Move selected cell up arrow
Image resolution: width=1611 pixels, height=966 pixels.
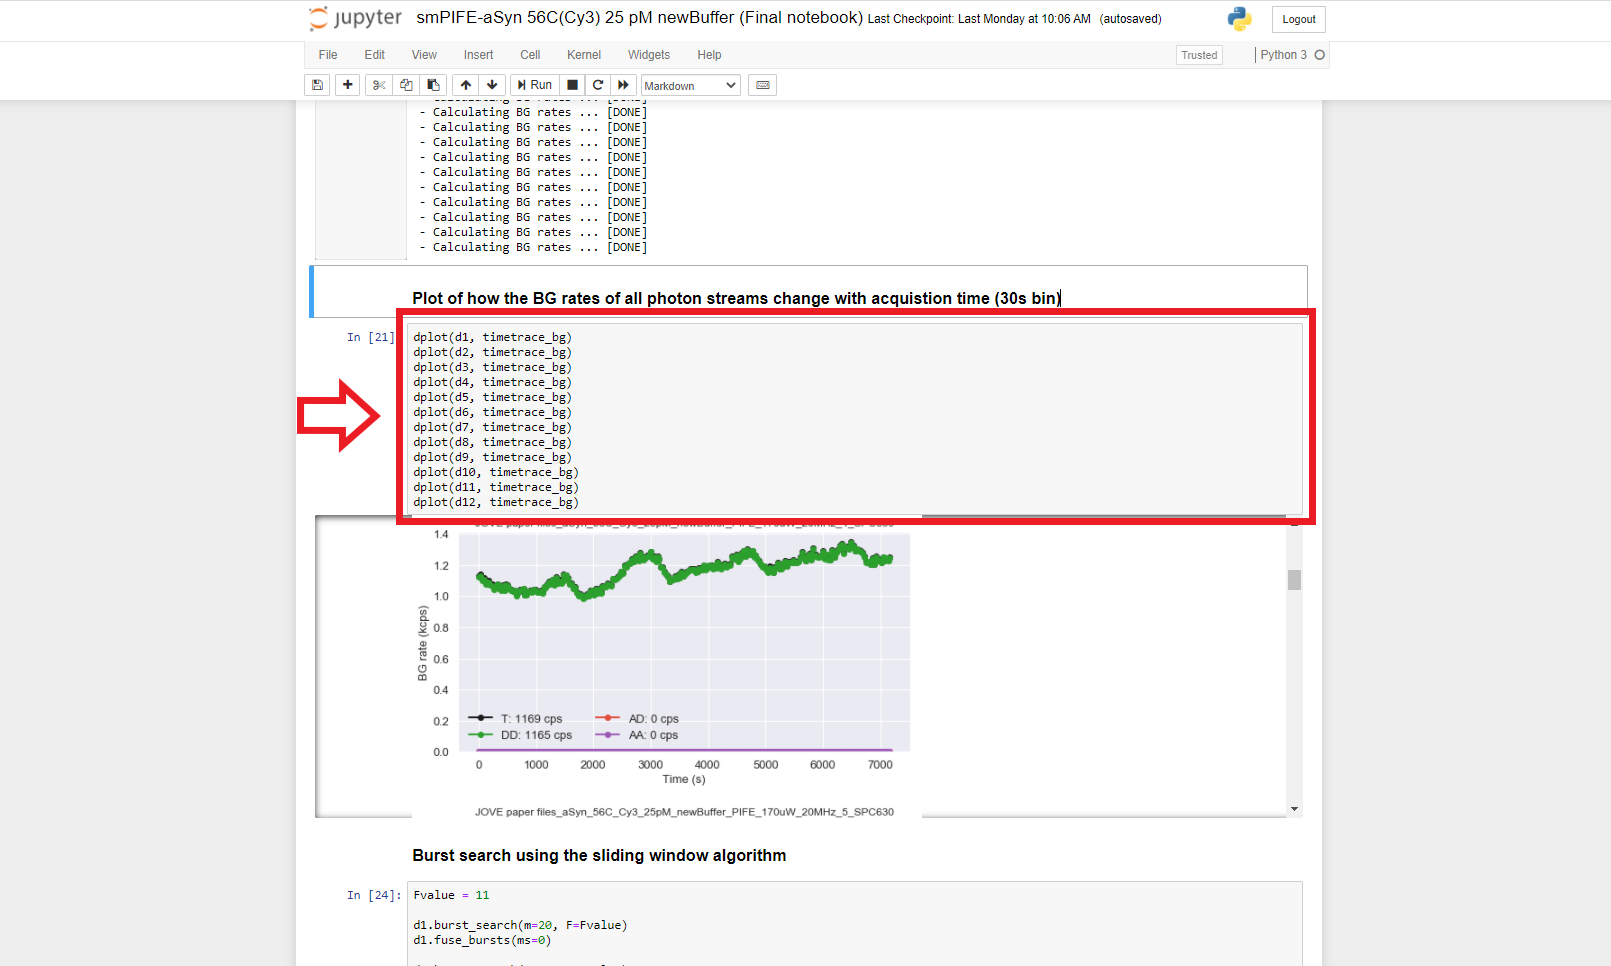click(466, 85)
